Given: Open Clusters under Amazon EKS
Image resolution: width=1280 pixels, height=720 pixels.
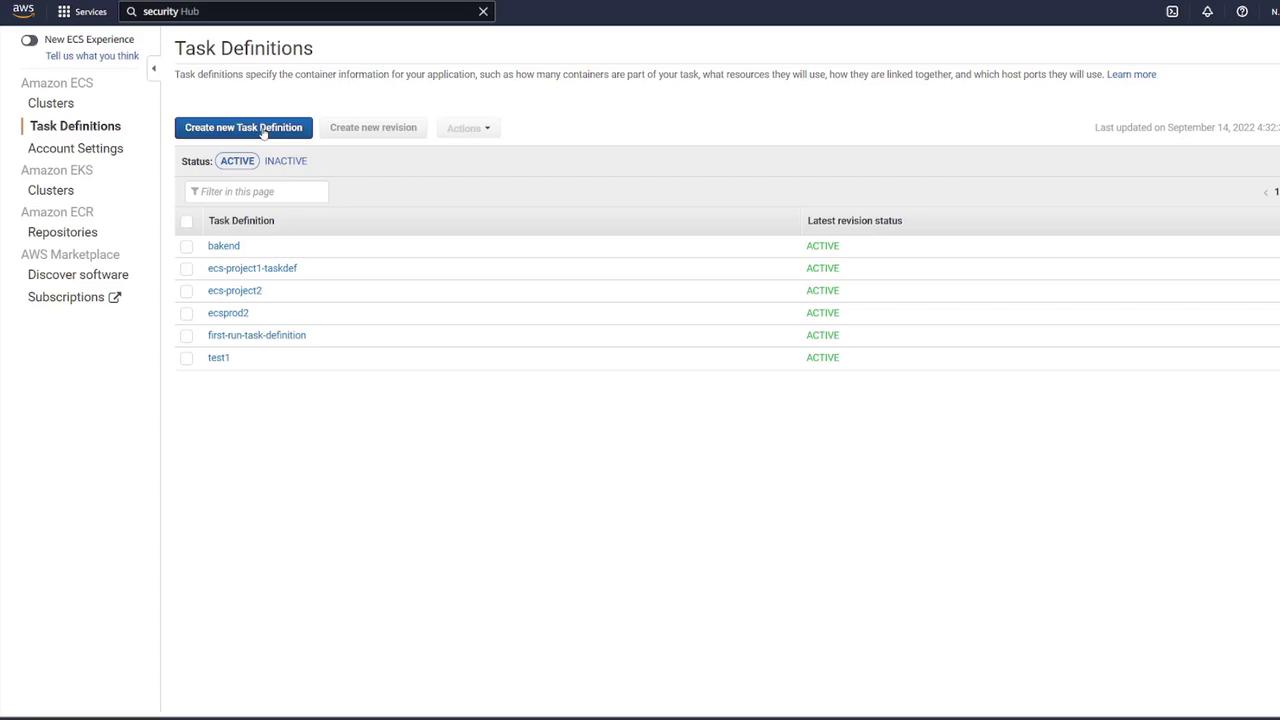Looking at the screenshot, I should (51, 190).
